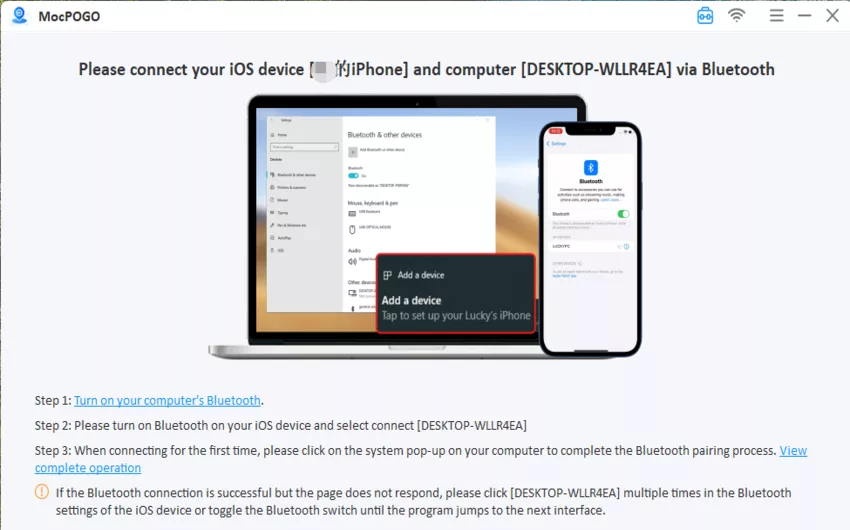The image size is (850, 530).
Task: Toggle the Bluetooth switch in laptop settings
Action: (353, 175)
